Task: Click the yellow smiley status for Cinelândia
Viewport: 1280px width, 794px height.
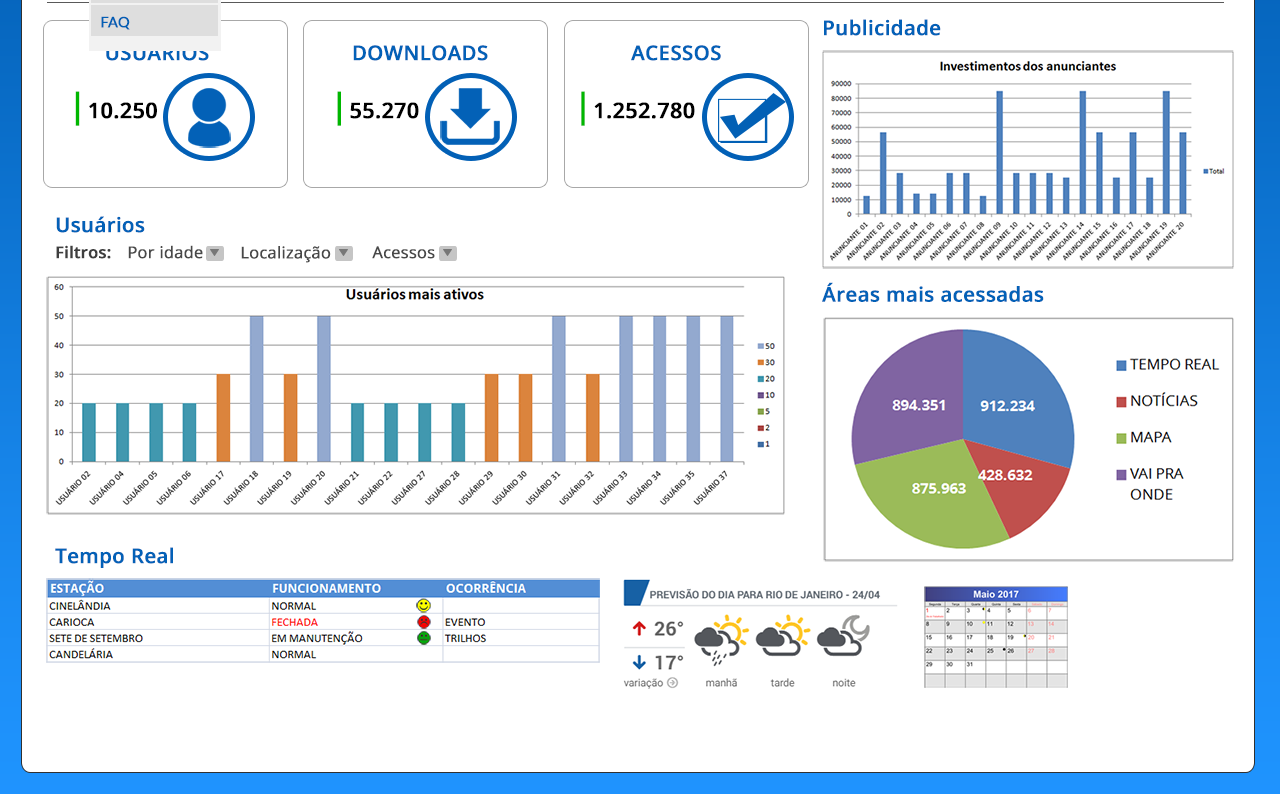Action: coord(423,606)
